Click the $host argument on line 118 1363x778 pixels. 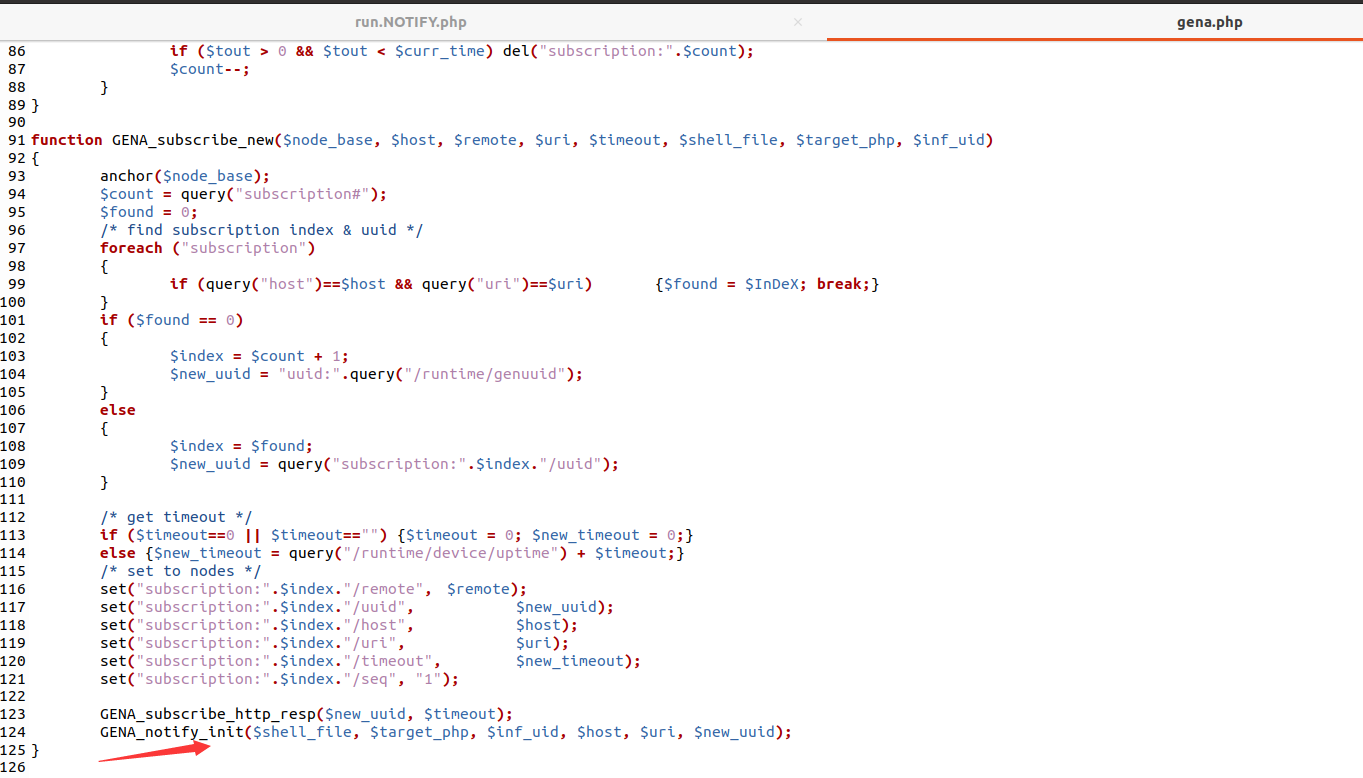pyautogui.click(x=538, y=625)
